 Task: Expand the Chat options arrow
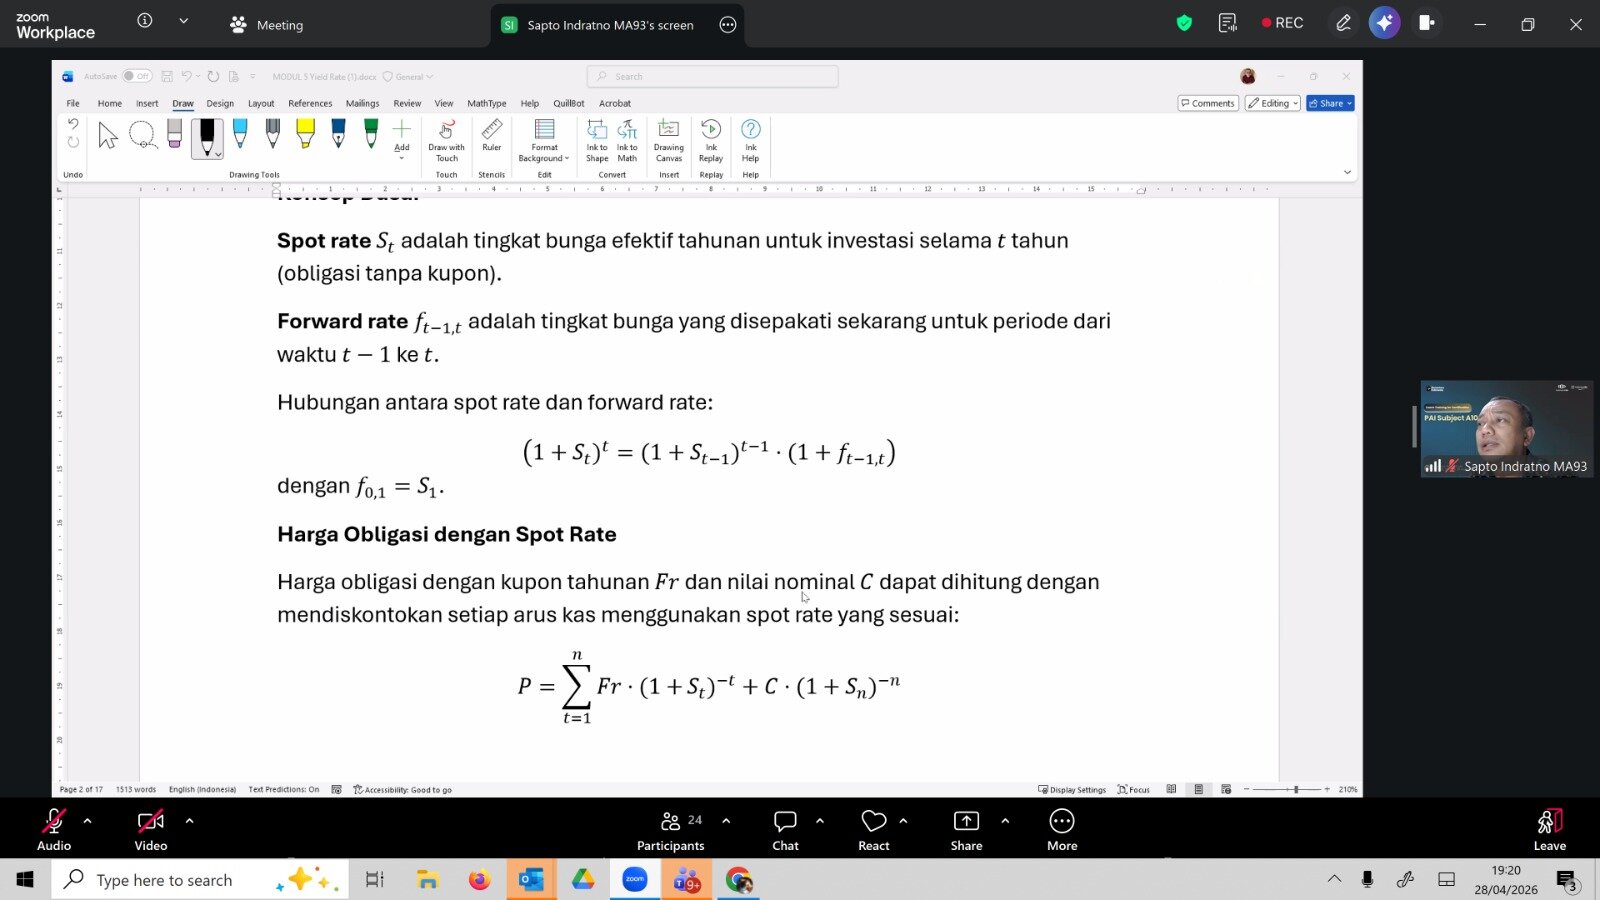(820, 821)
